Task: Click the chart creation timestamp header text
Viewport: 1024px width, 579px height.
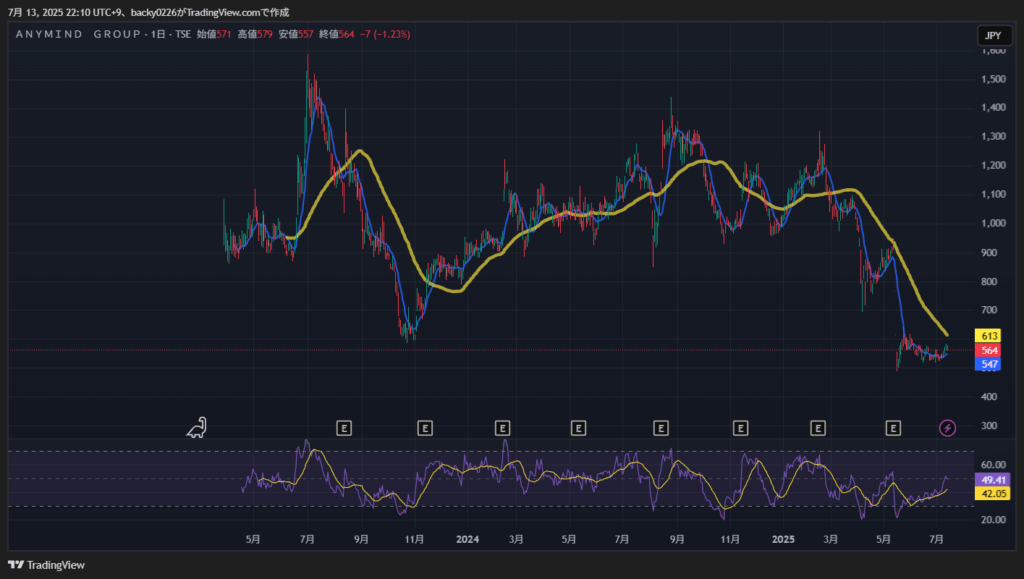Action: click(x=148, y=12)
